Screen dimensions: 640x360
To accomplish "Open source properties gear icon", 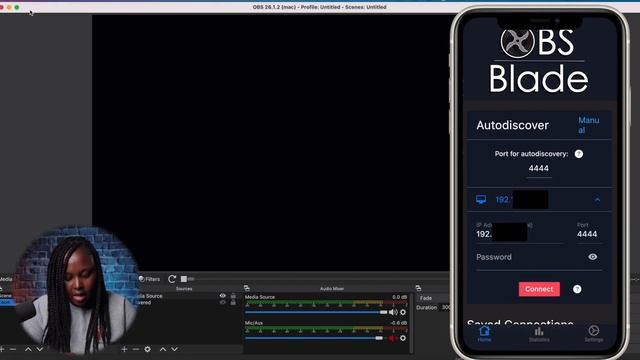I will [147, 349].
